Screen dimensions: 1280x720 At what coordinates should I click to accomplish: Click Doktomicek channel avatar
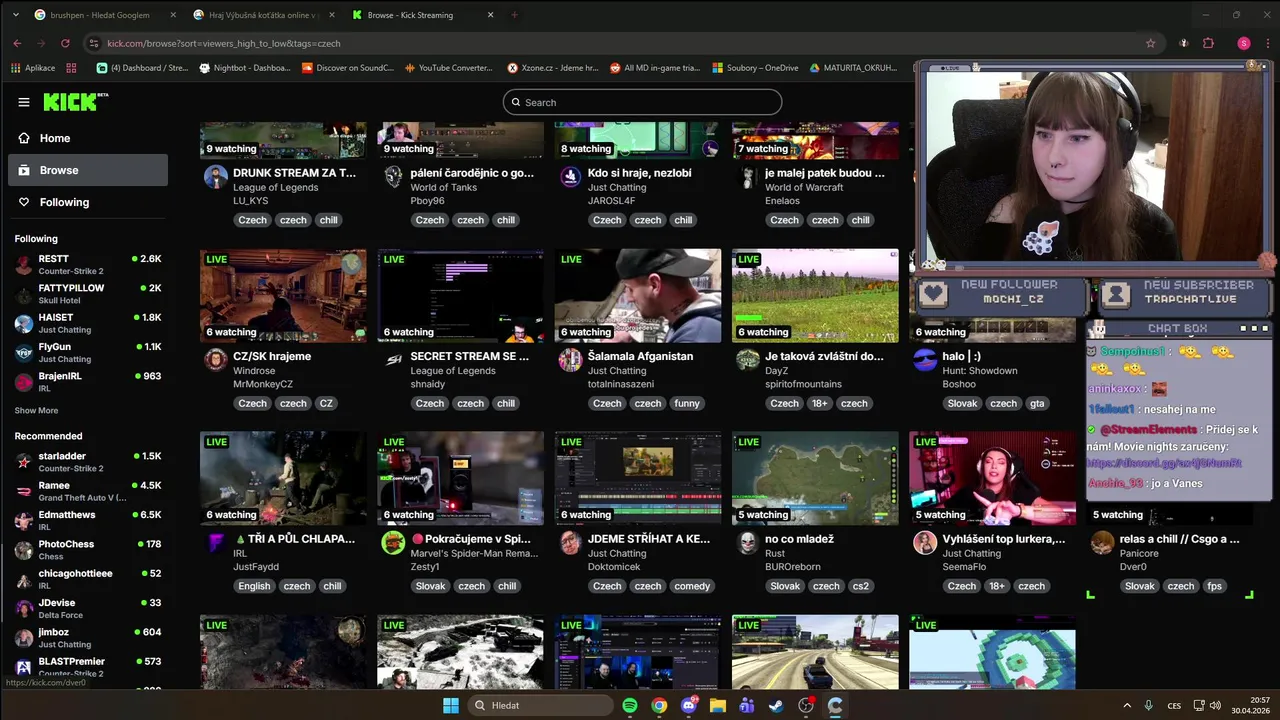tap(570, 543)
